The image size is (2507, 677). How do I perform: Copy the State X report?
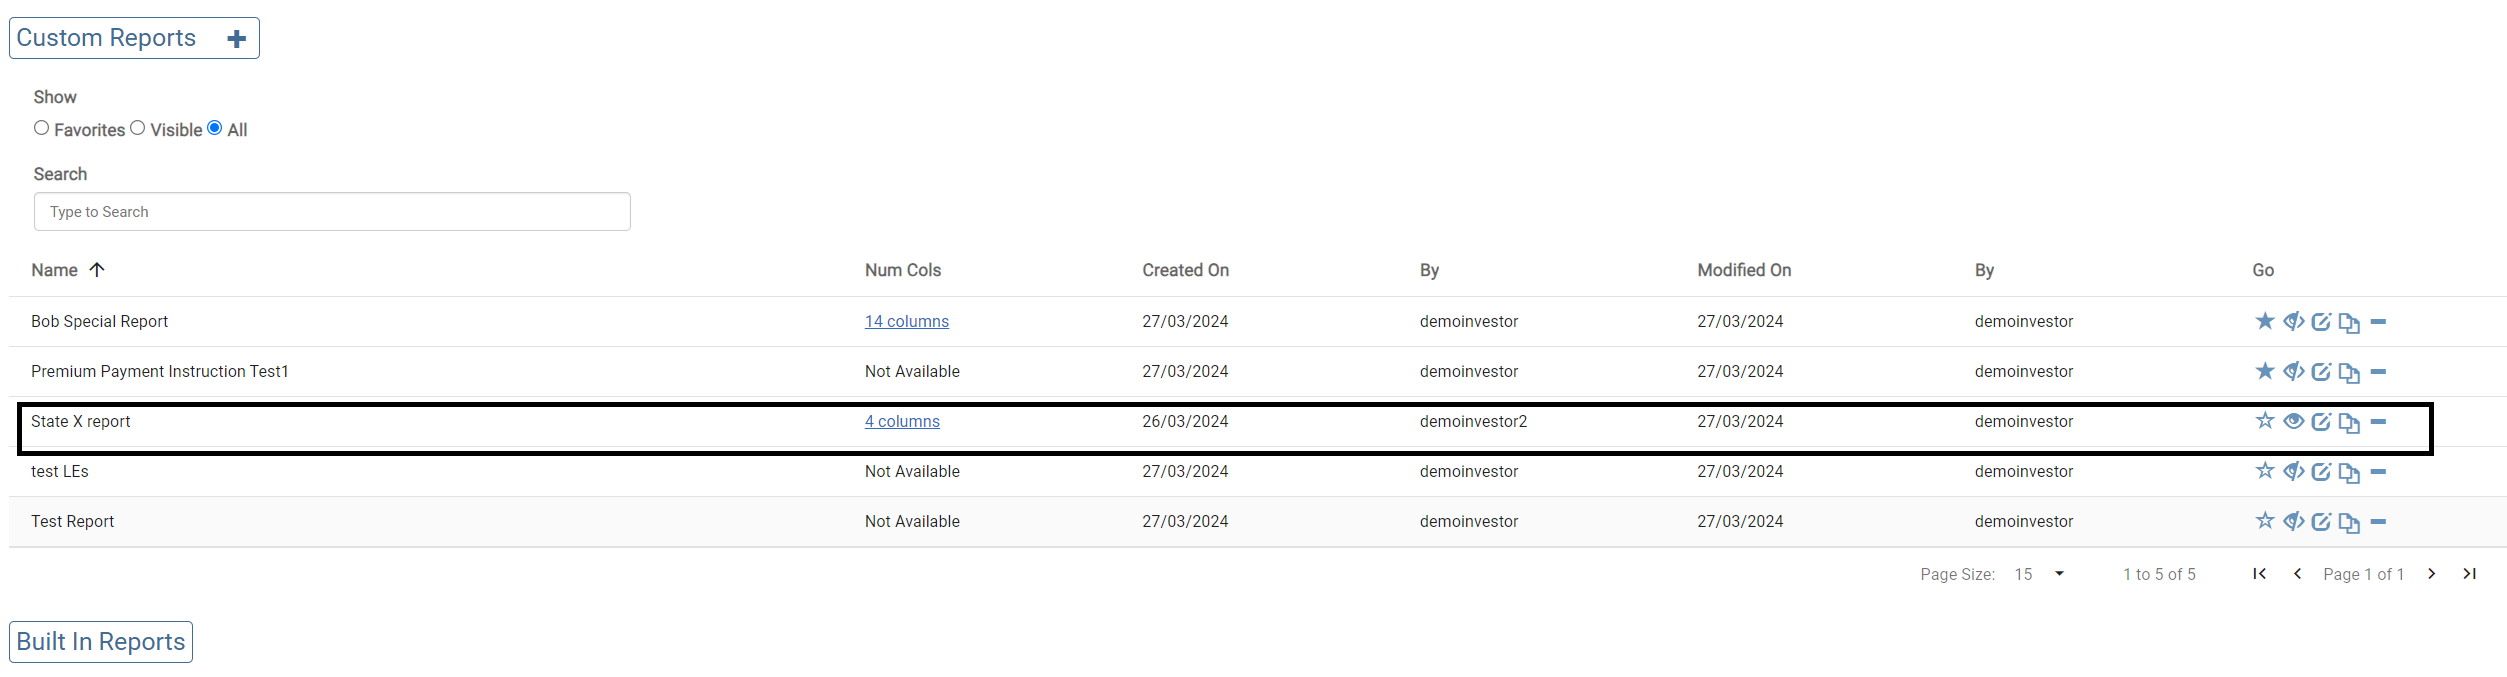pos(2349,422)
